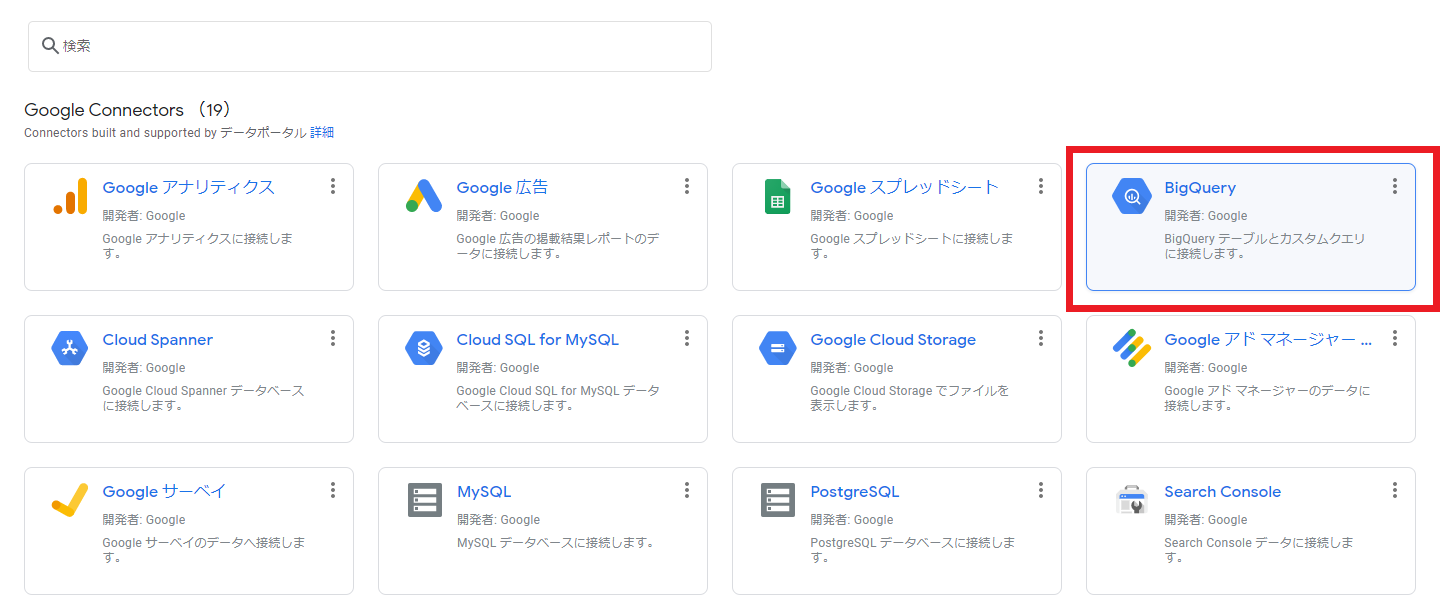
Task: Open more options for MySQL card
Action: click(x=687, y=490)
